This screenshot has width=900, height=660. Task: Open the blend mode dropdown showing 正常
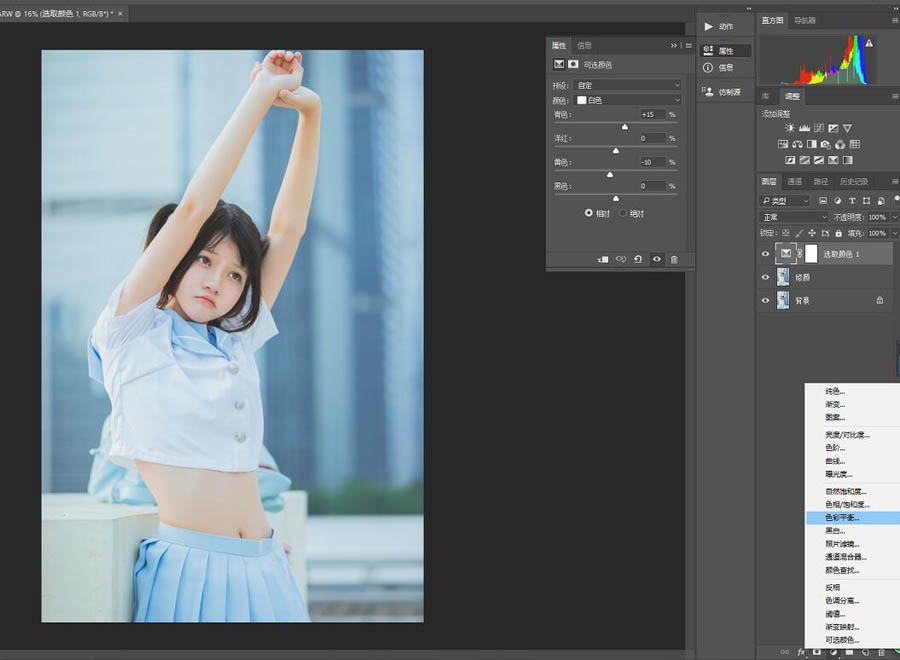794,217
